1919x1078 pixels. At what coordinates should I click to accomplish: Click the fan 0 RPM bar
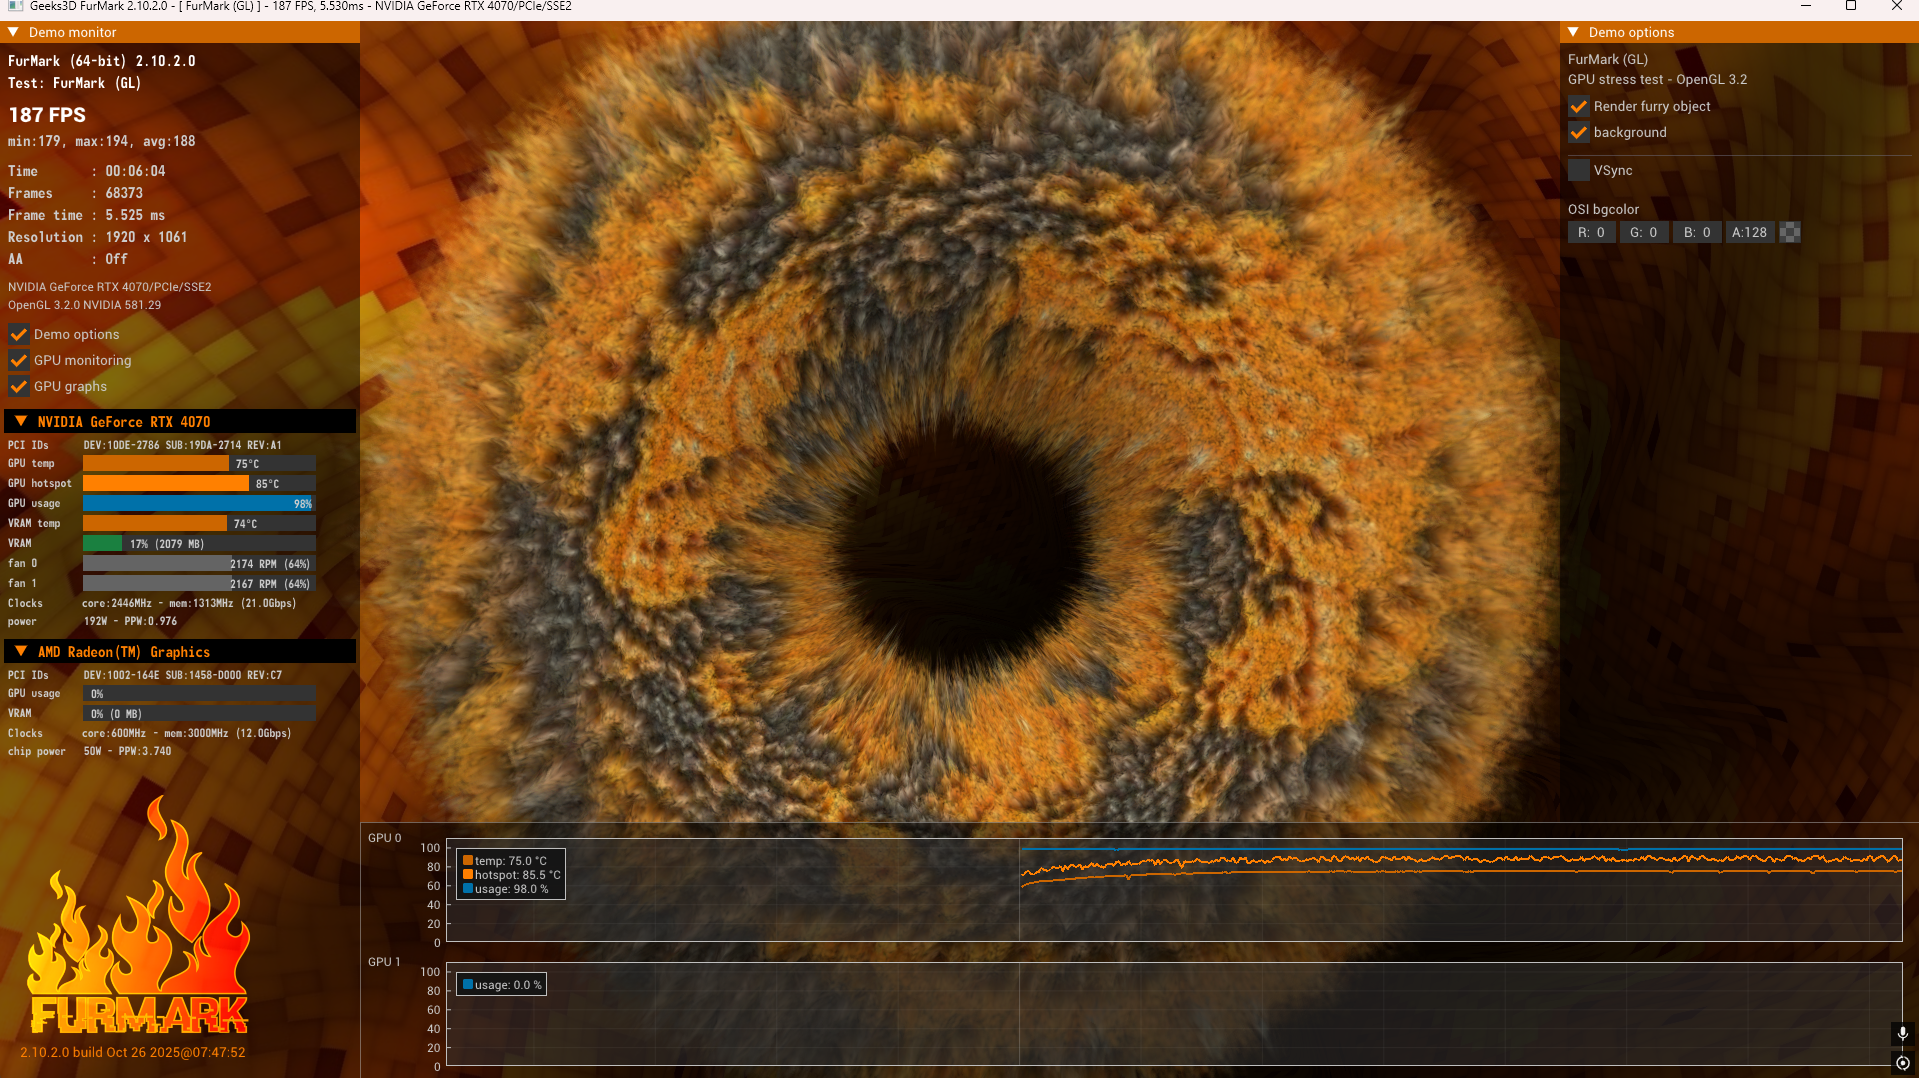coord(199,564)
